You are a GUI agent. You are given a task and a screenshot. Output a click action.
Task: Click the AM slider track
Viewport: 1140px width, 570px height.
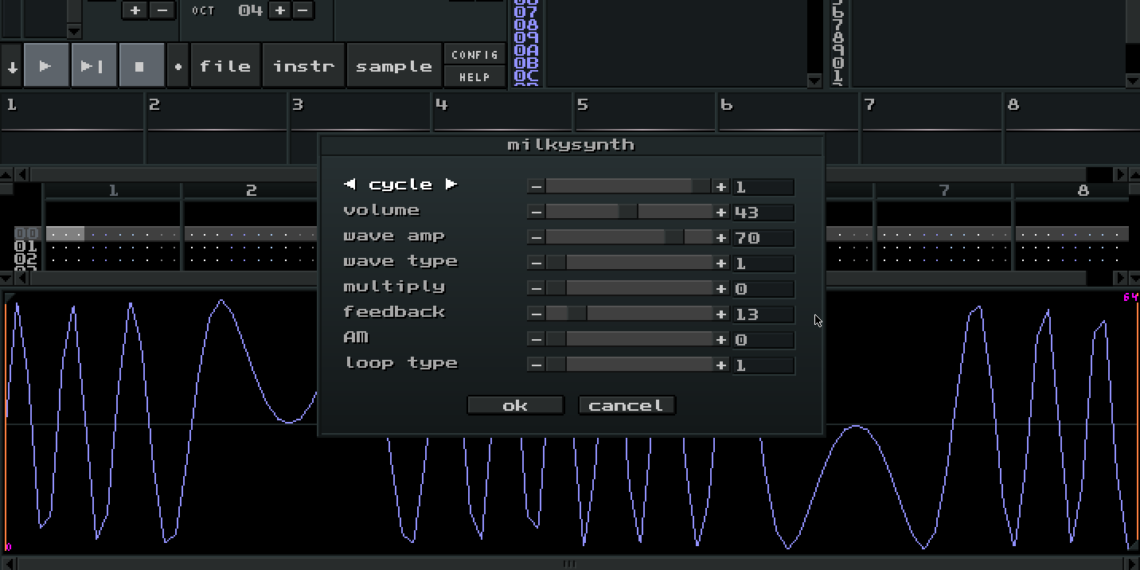click(x=629, y=340)
